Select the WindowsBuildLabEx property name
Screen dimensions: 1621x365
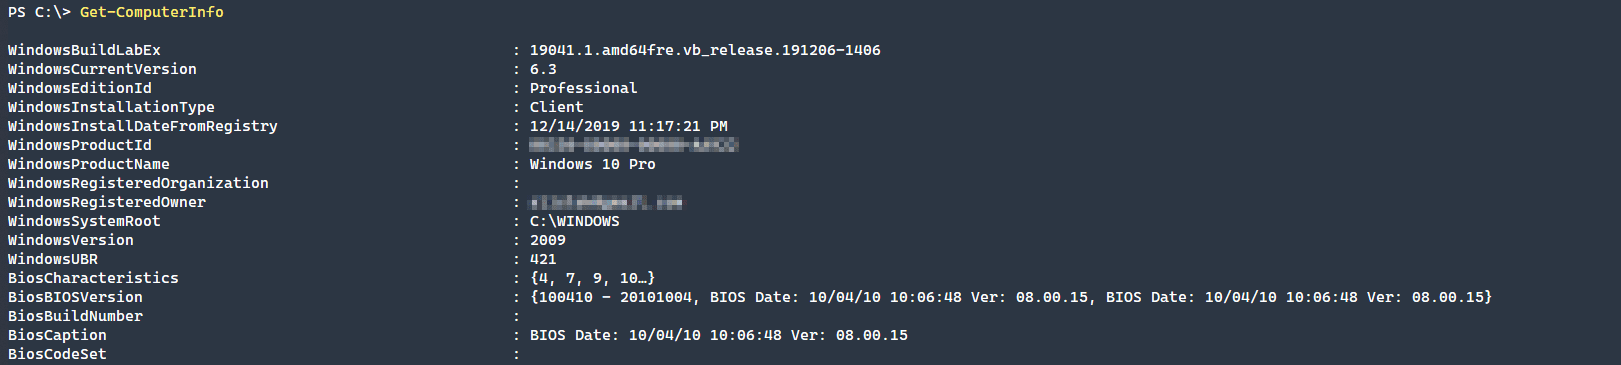(x=84, y=50)
